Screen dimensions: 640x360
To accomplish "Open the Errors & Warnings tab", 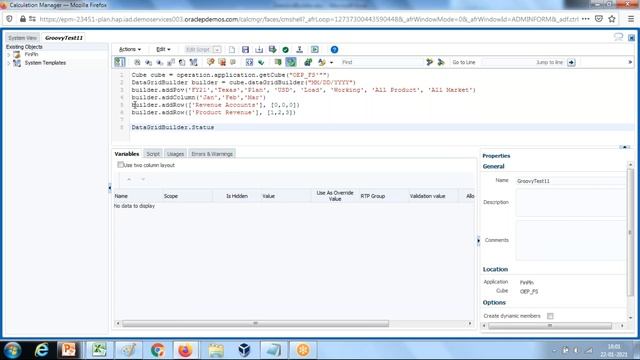I will [x=212, y=154].
